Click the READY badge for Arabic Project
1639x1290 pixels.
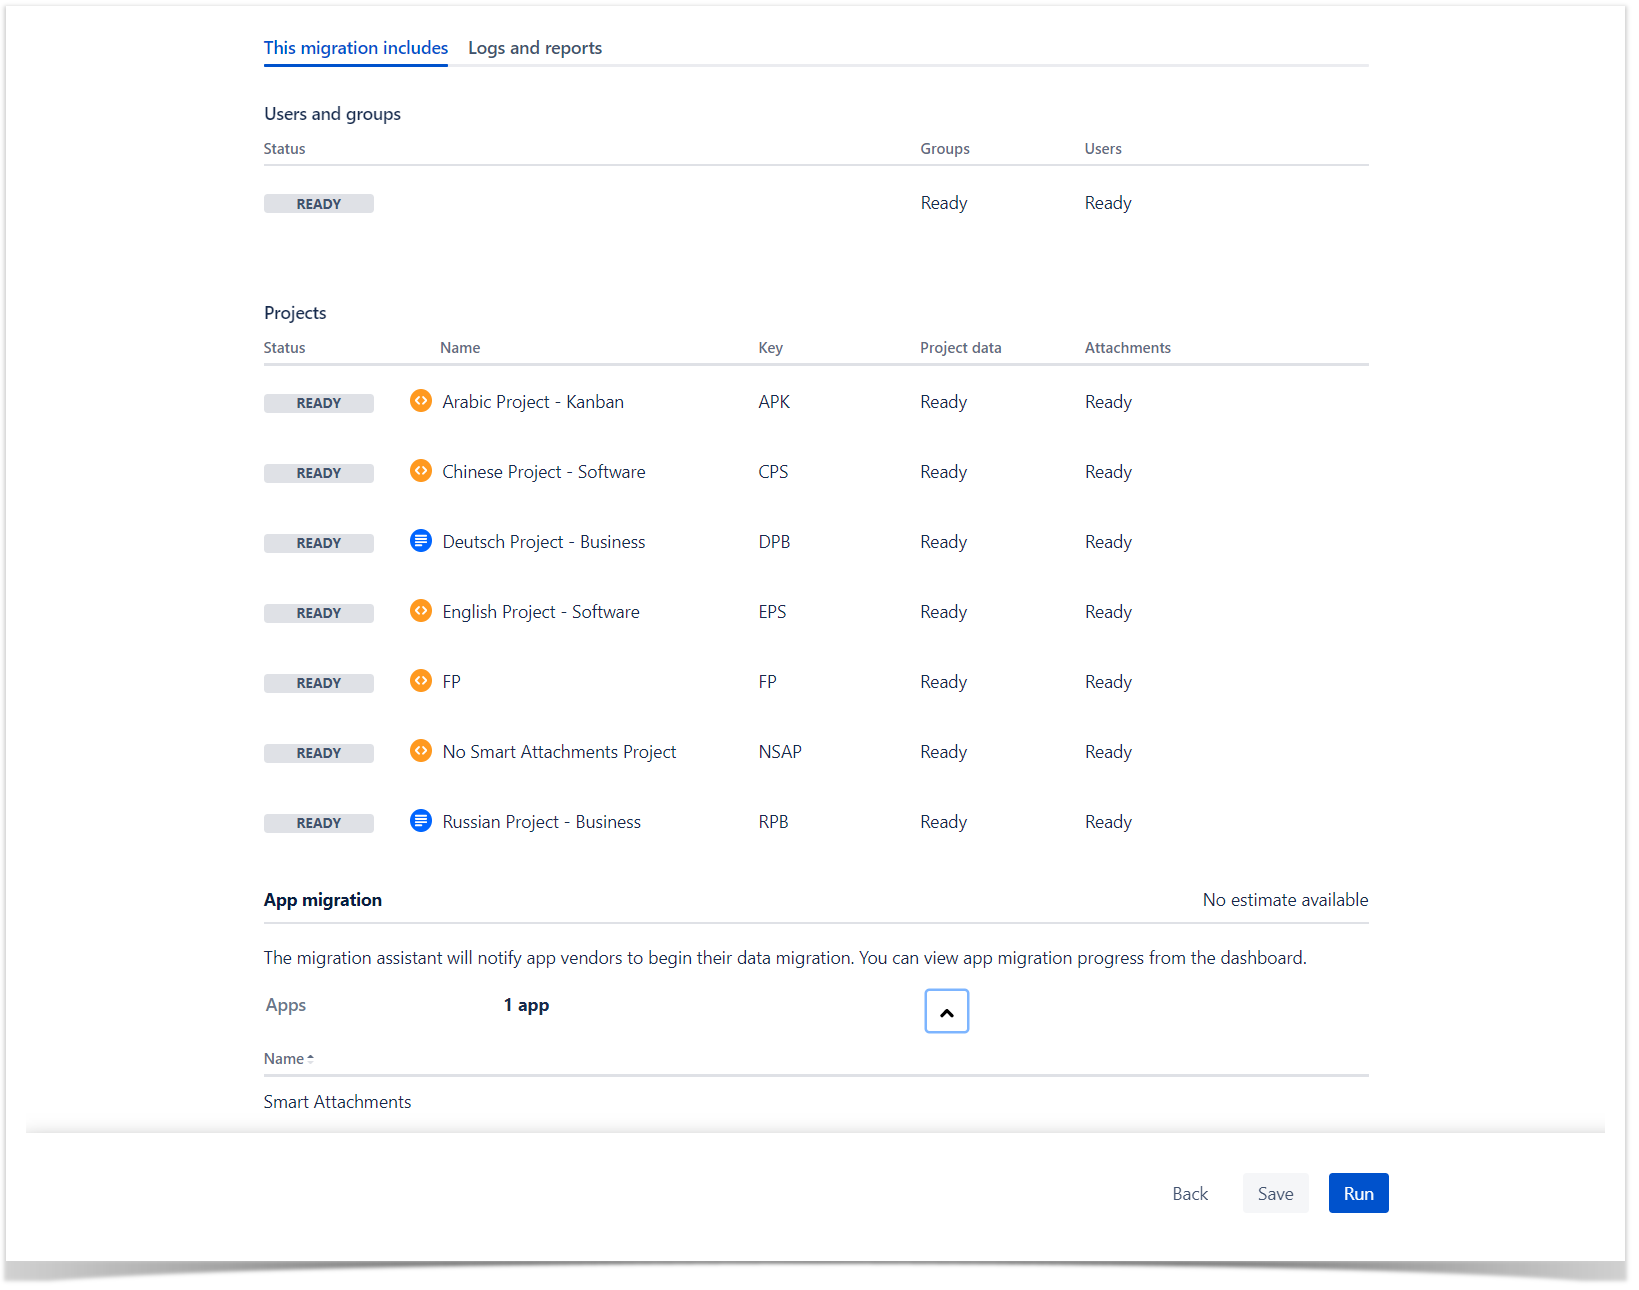(318, 403)
